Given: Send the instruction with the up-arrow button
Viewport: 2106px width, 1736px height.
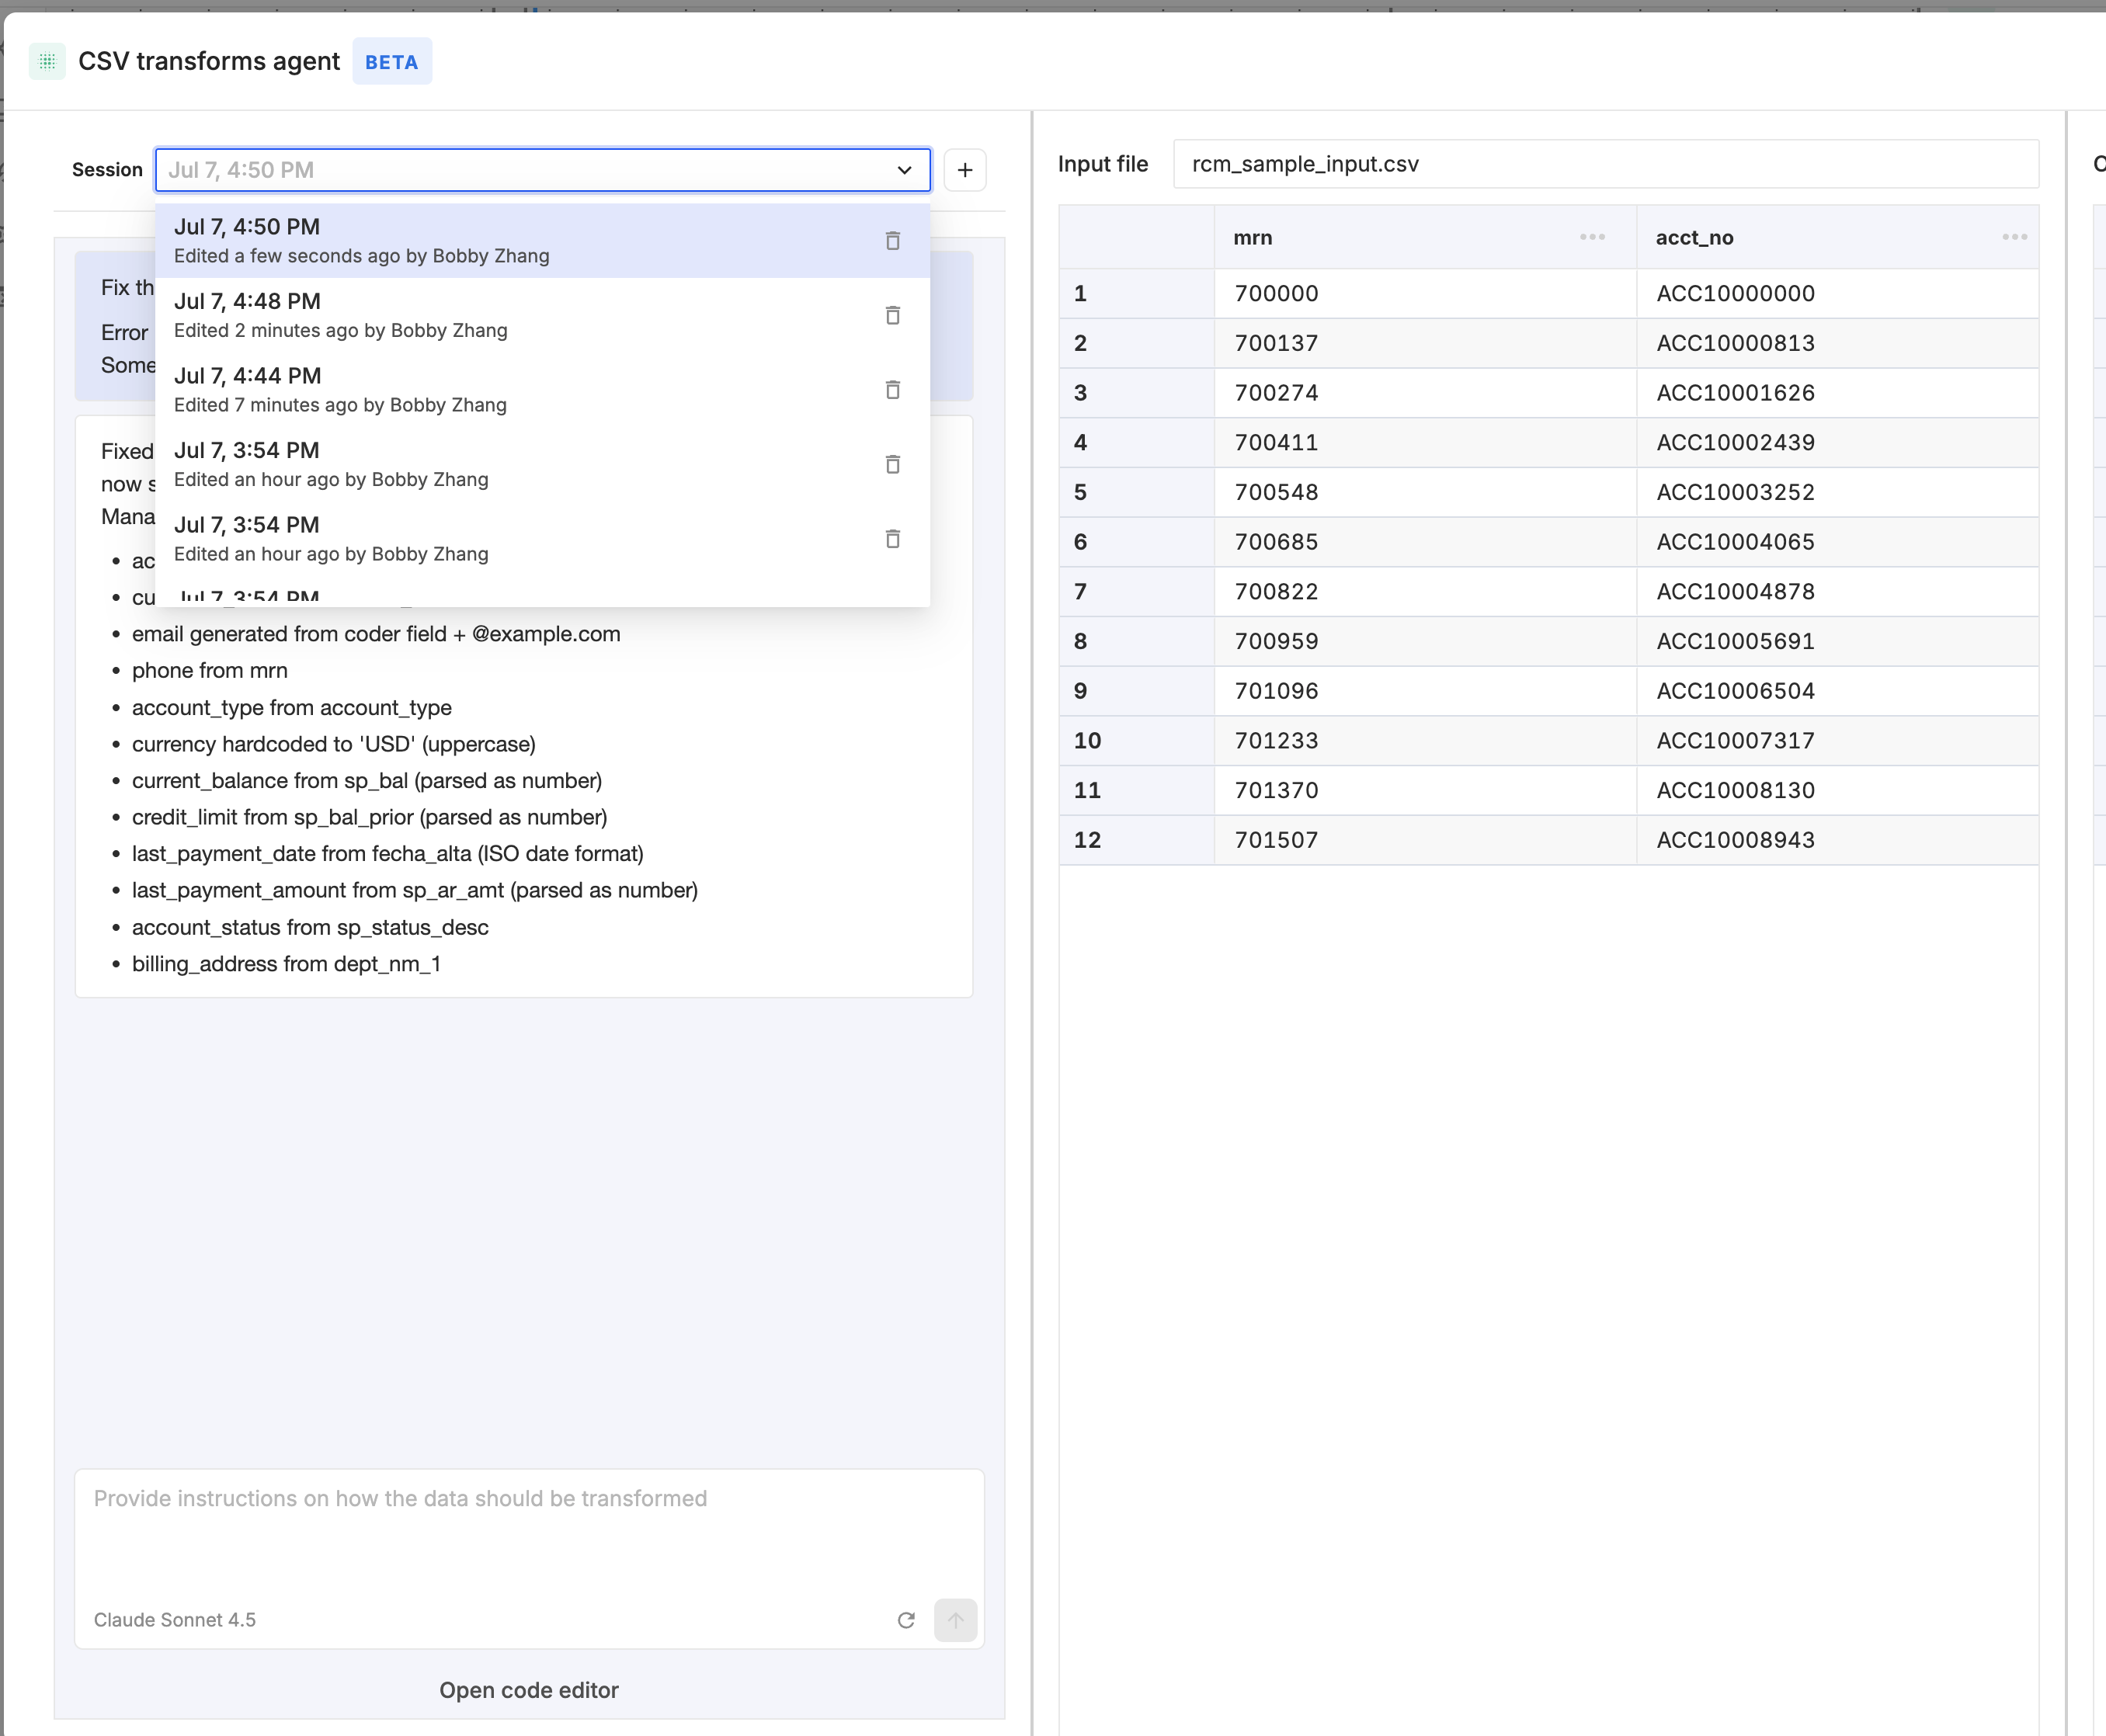Looking at the screenshot, I should coord(956,1620).
